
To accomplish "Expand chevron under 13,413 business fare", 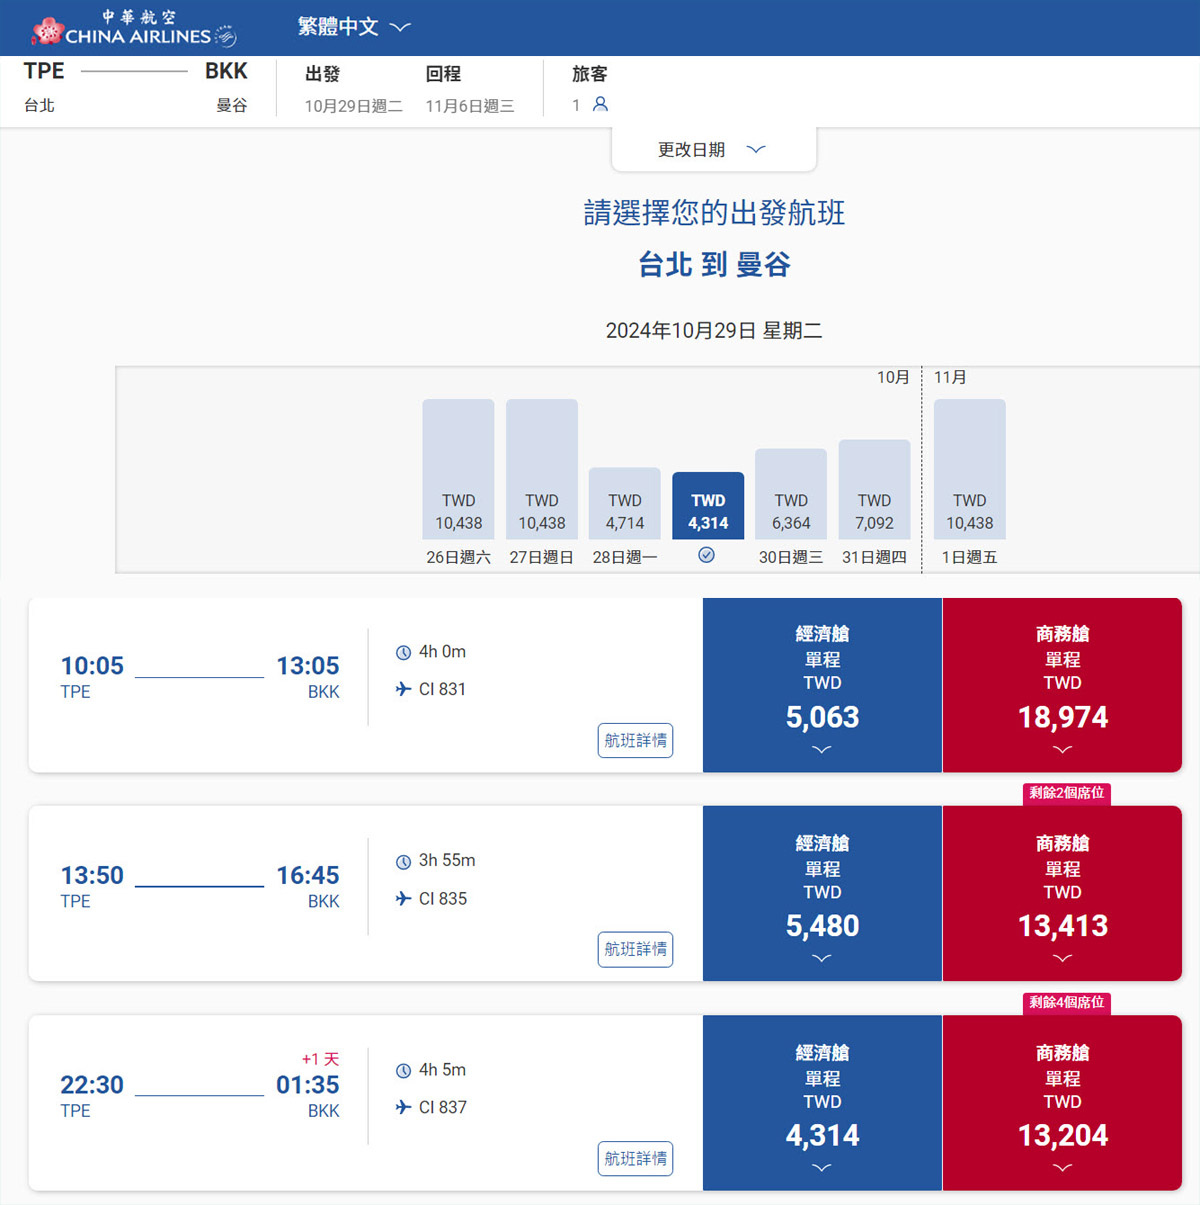I will 1062,958.
